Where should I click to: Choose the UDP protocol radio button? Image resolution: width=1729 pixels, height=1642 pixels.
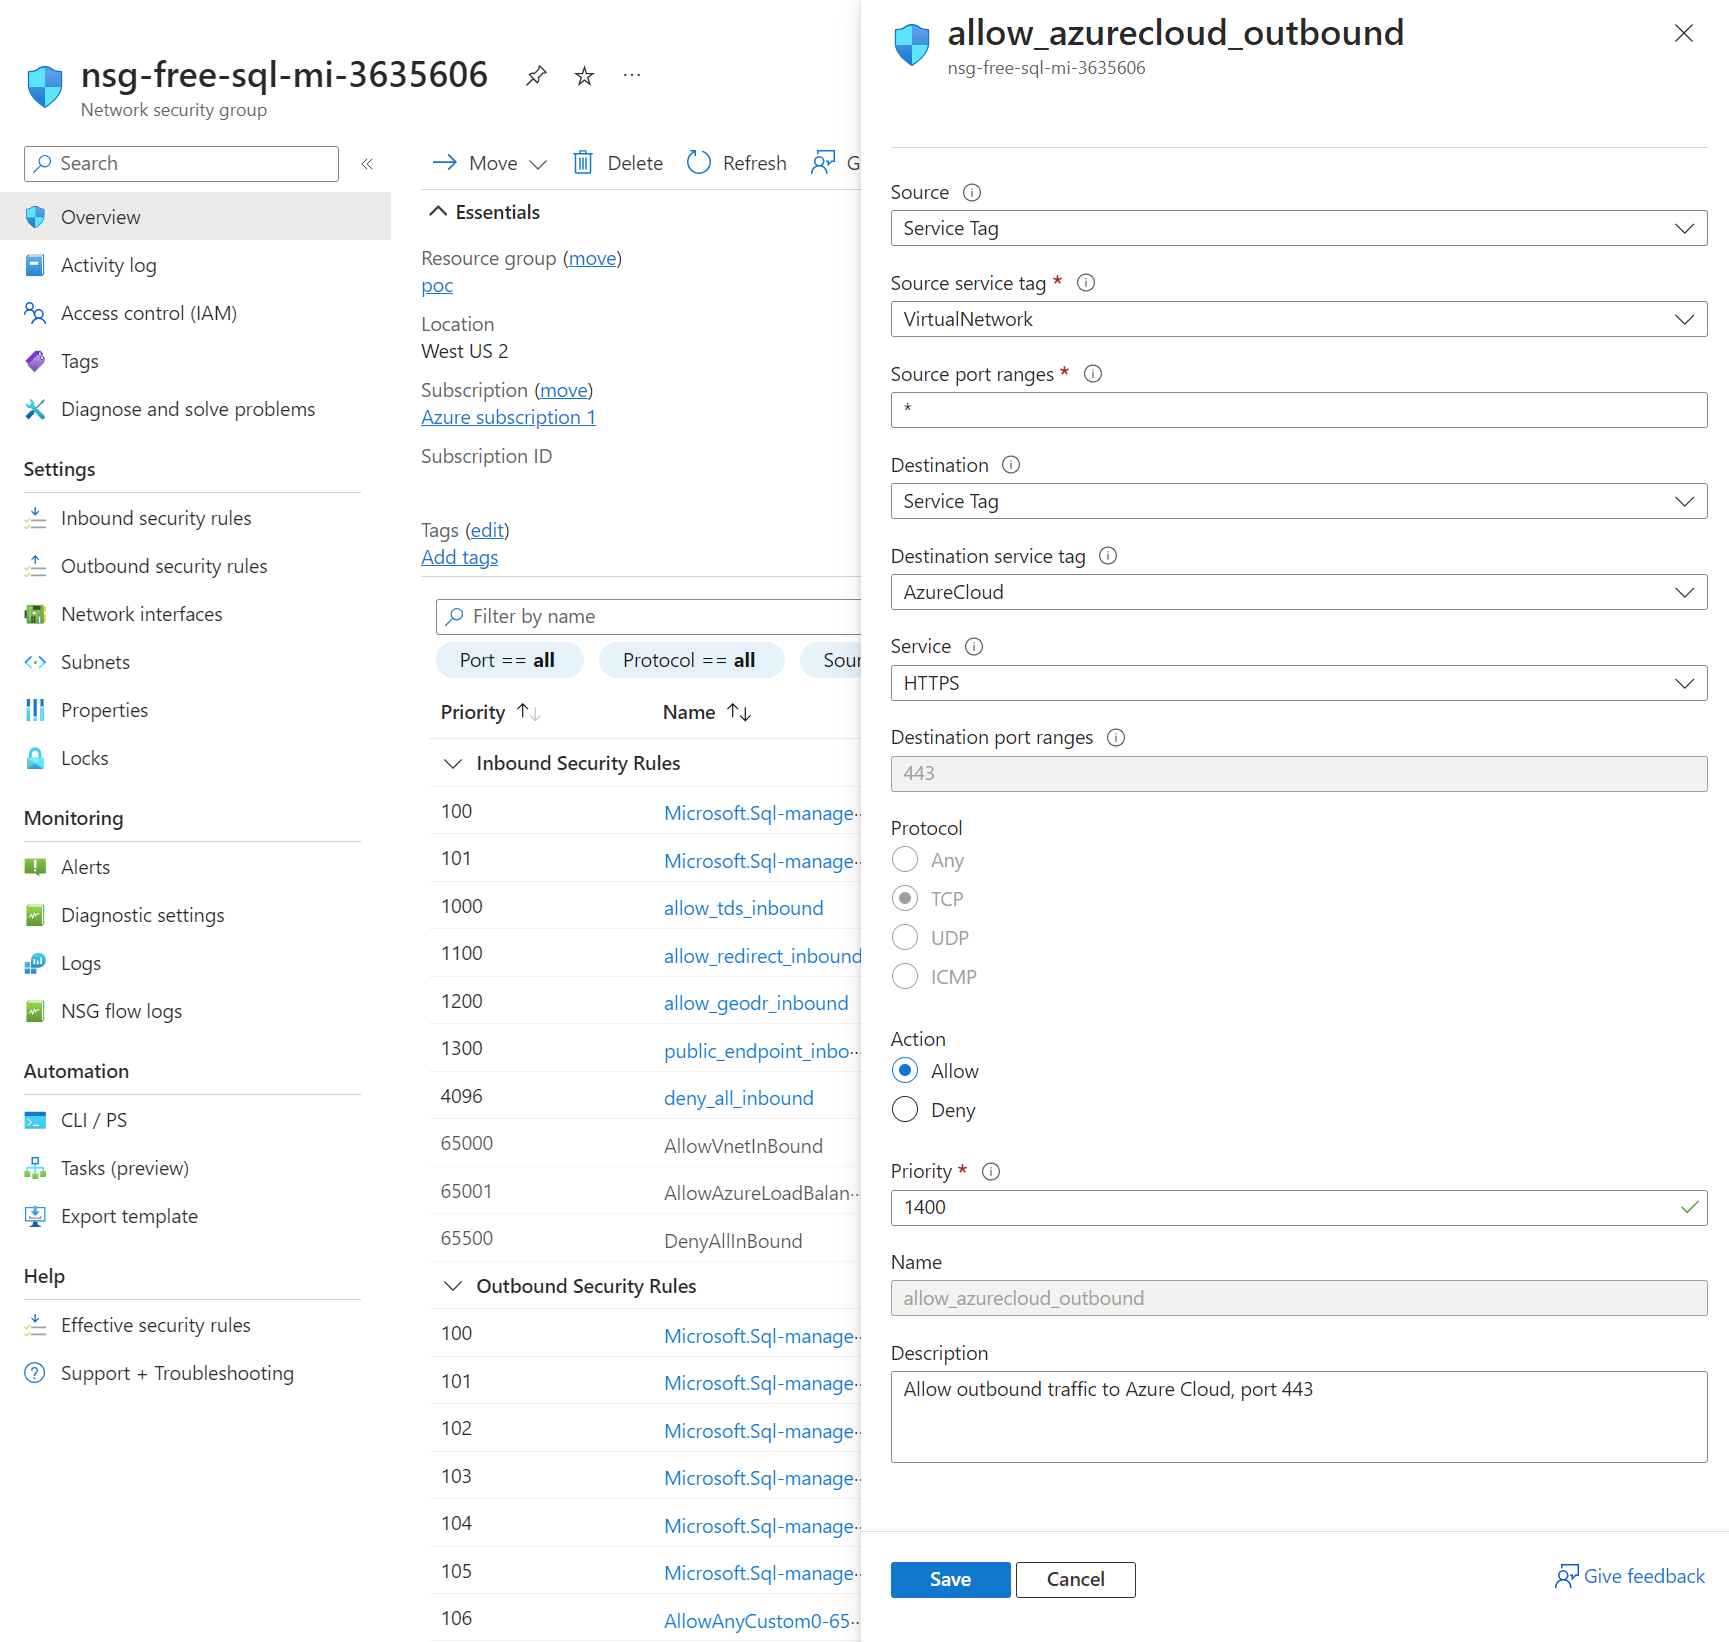coord(905,938)
